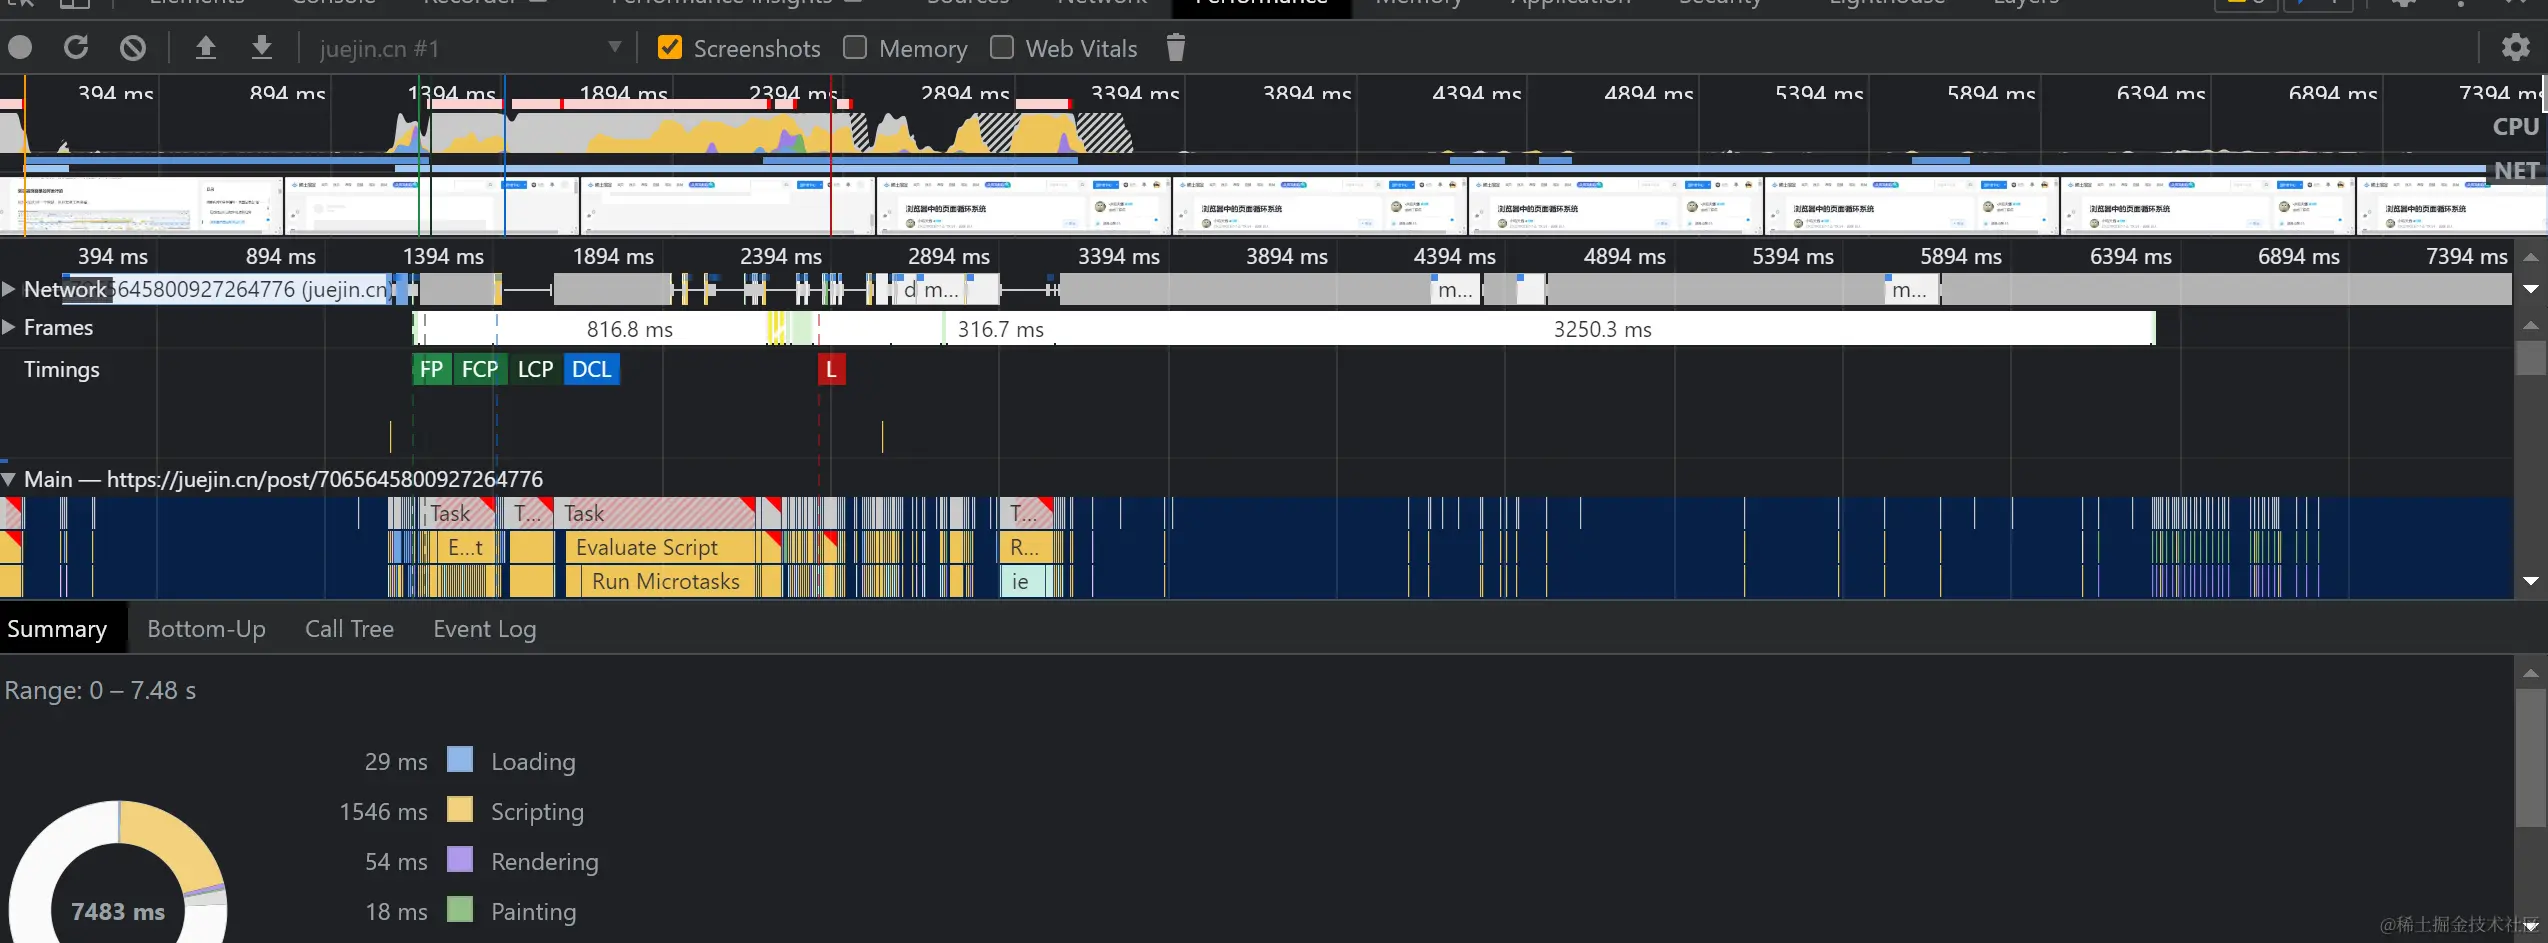Select the R... flame bar
This screenshot has height=943, width=2548.
1026,548
